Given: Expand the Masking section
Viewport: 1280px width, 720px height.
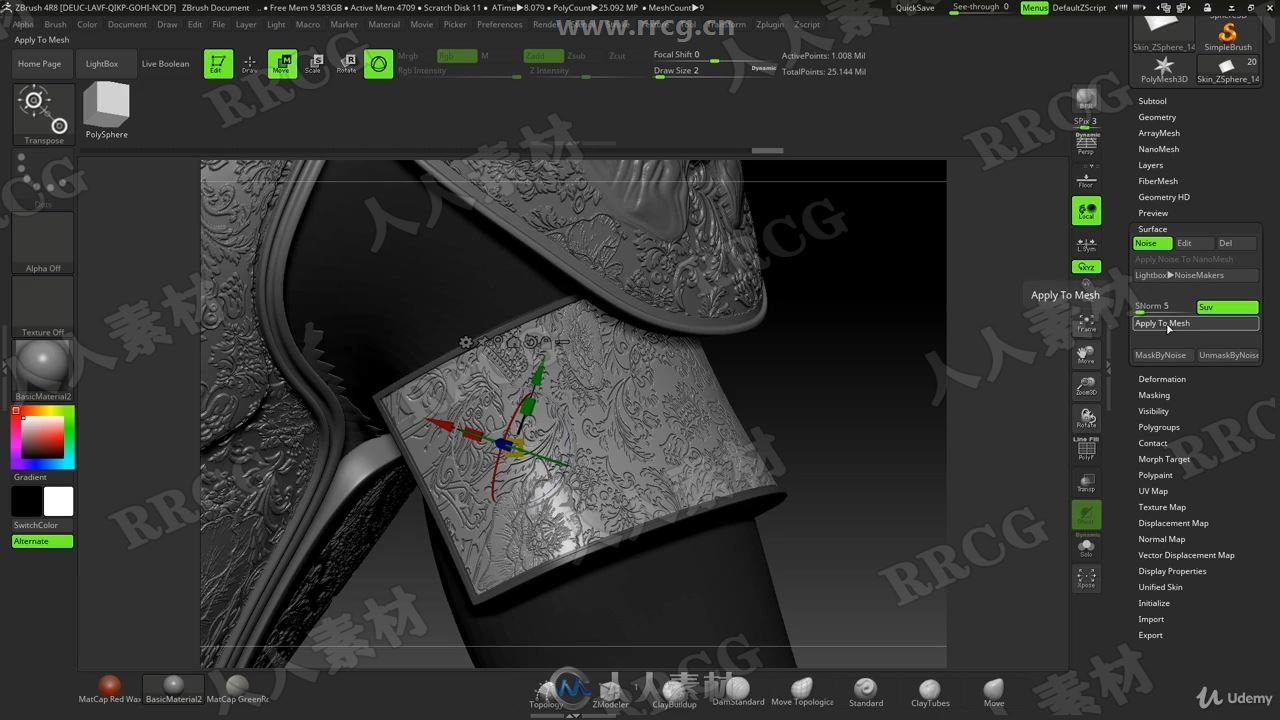Looking at the screenshot, I should [x=1154, y=395].
